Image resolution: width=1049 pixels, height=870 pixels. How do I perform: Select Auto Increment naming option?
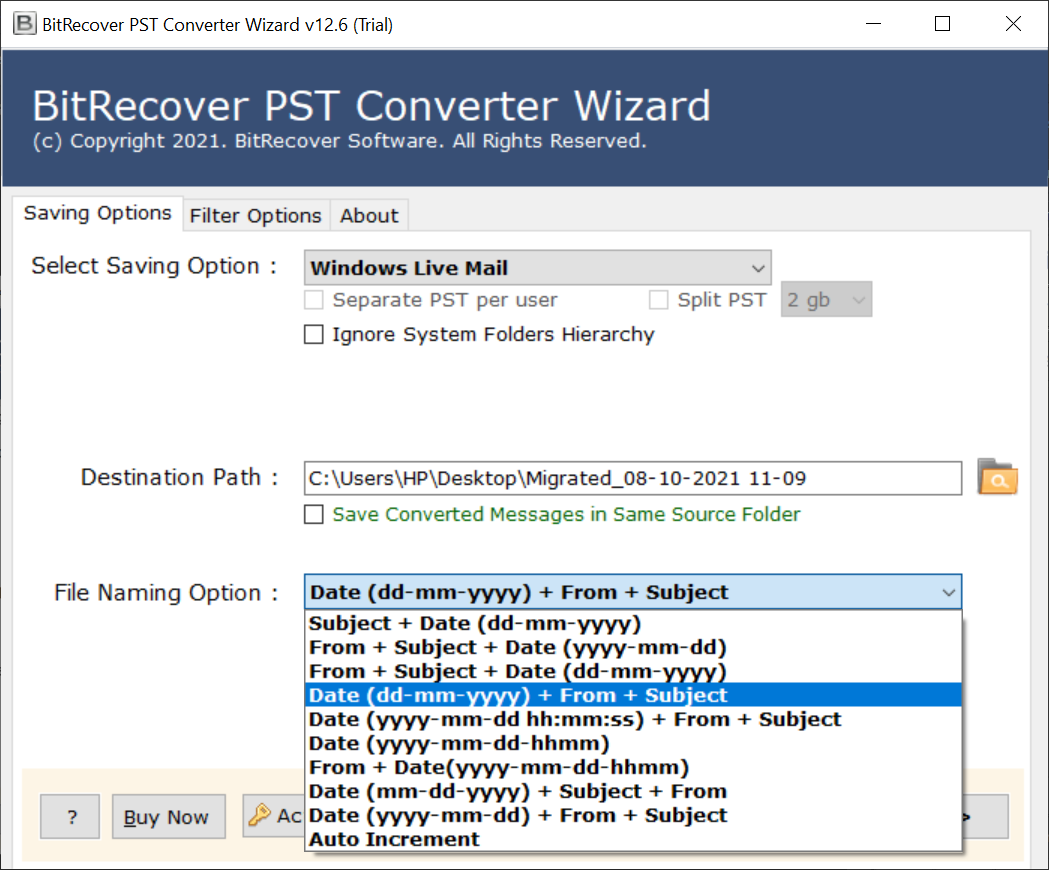tap(633, 839)
